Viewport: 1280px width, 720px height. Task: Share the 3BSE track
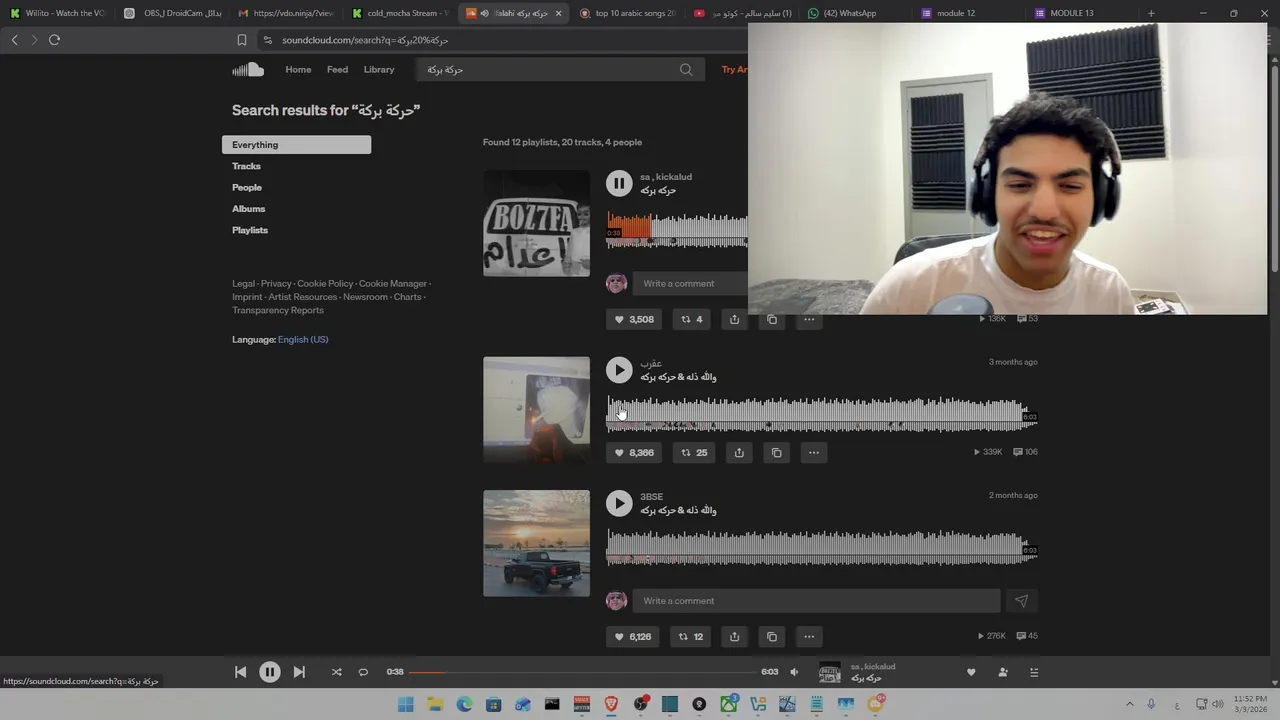pos(734,636)
